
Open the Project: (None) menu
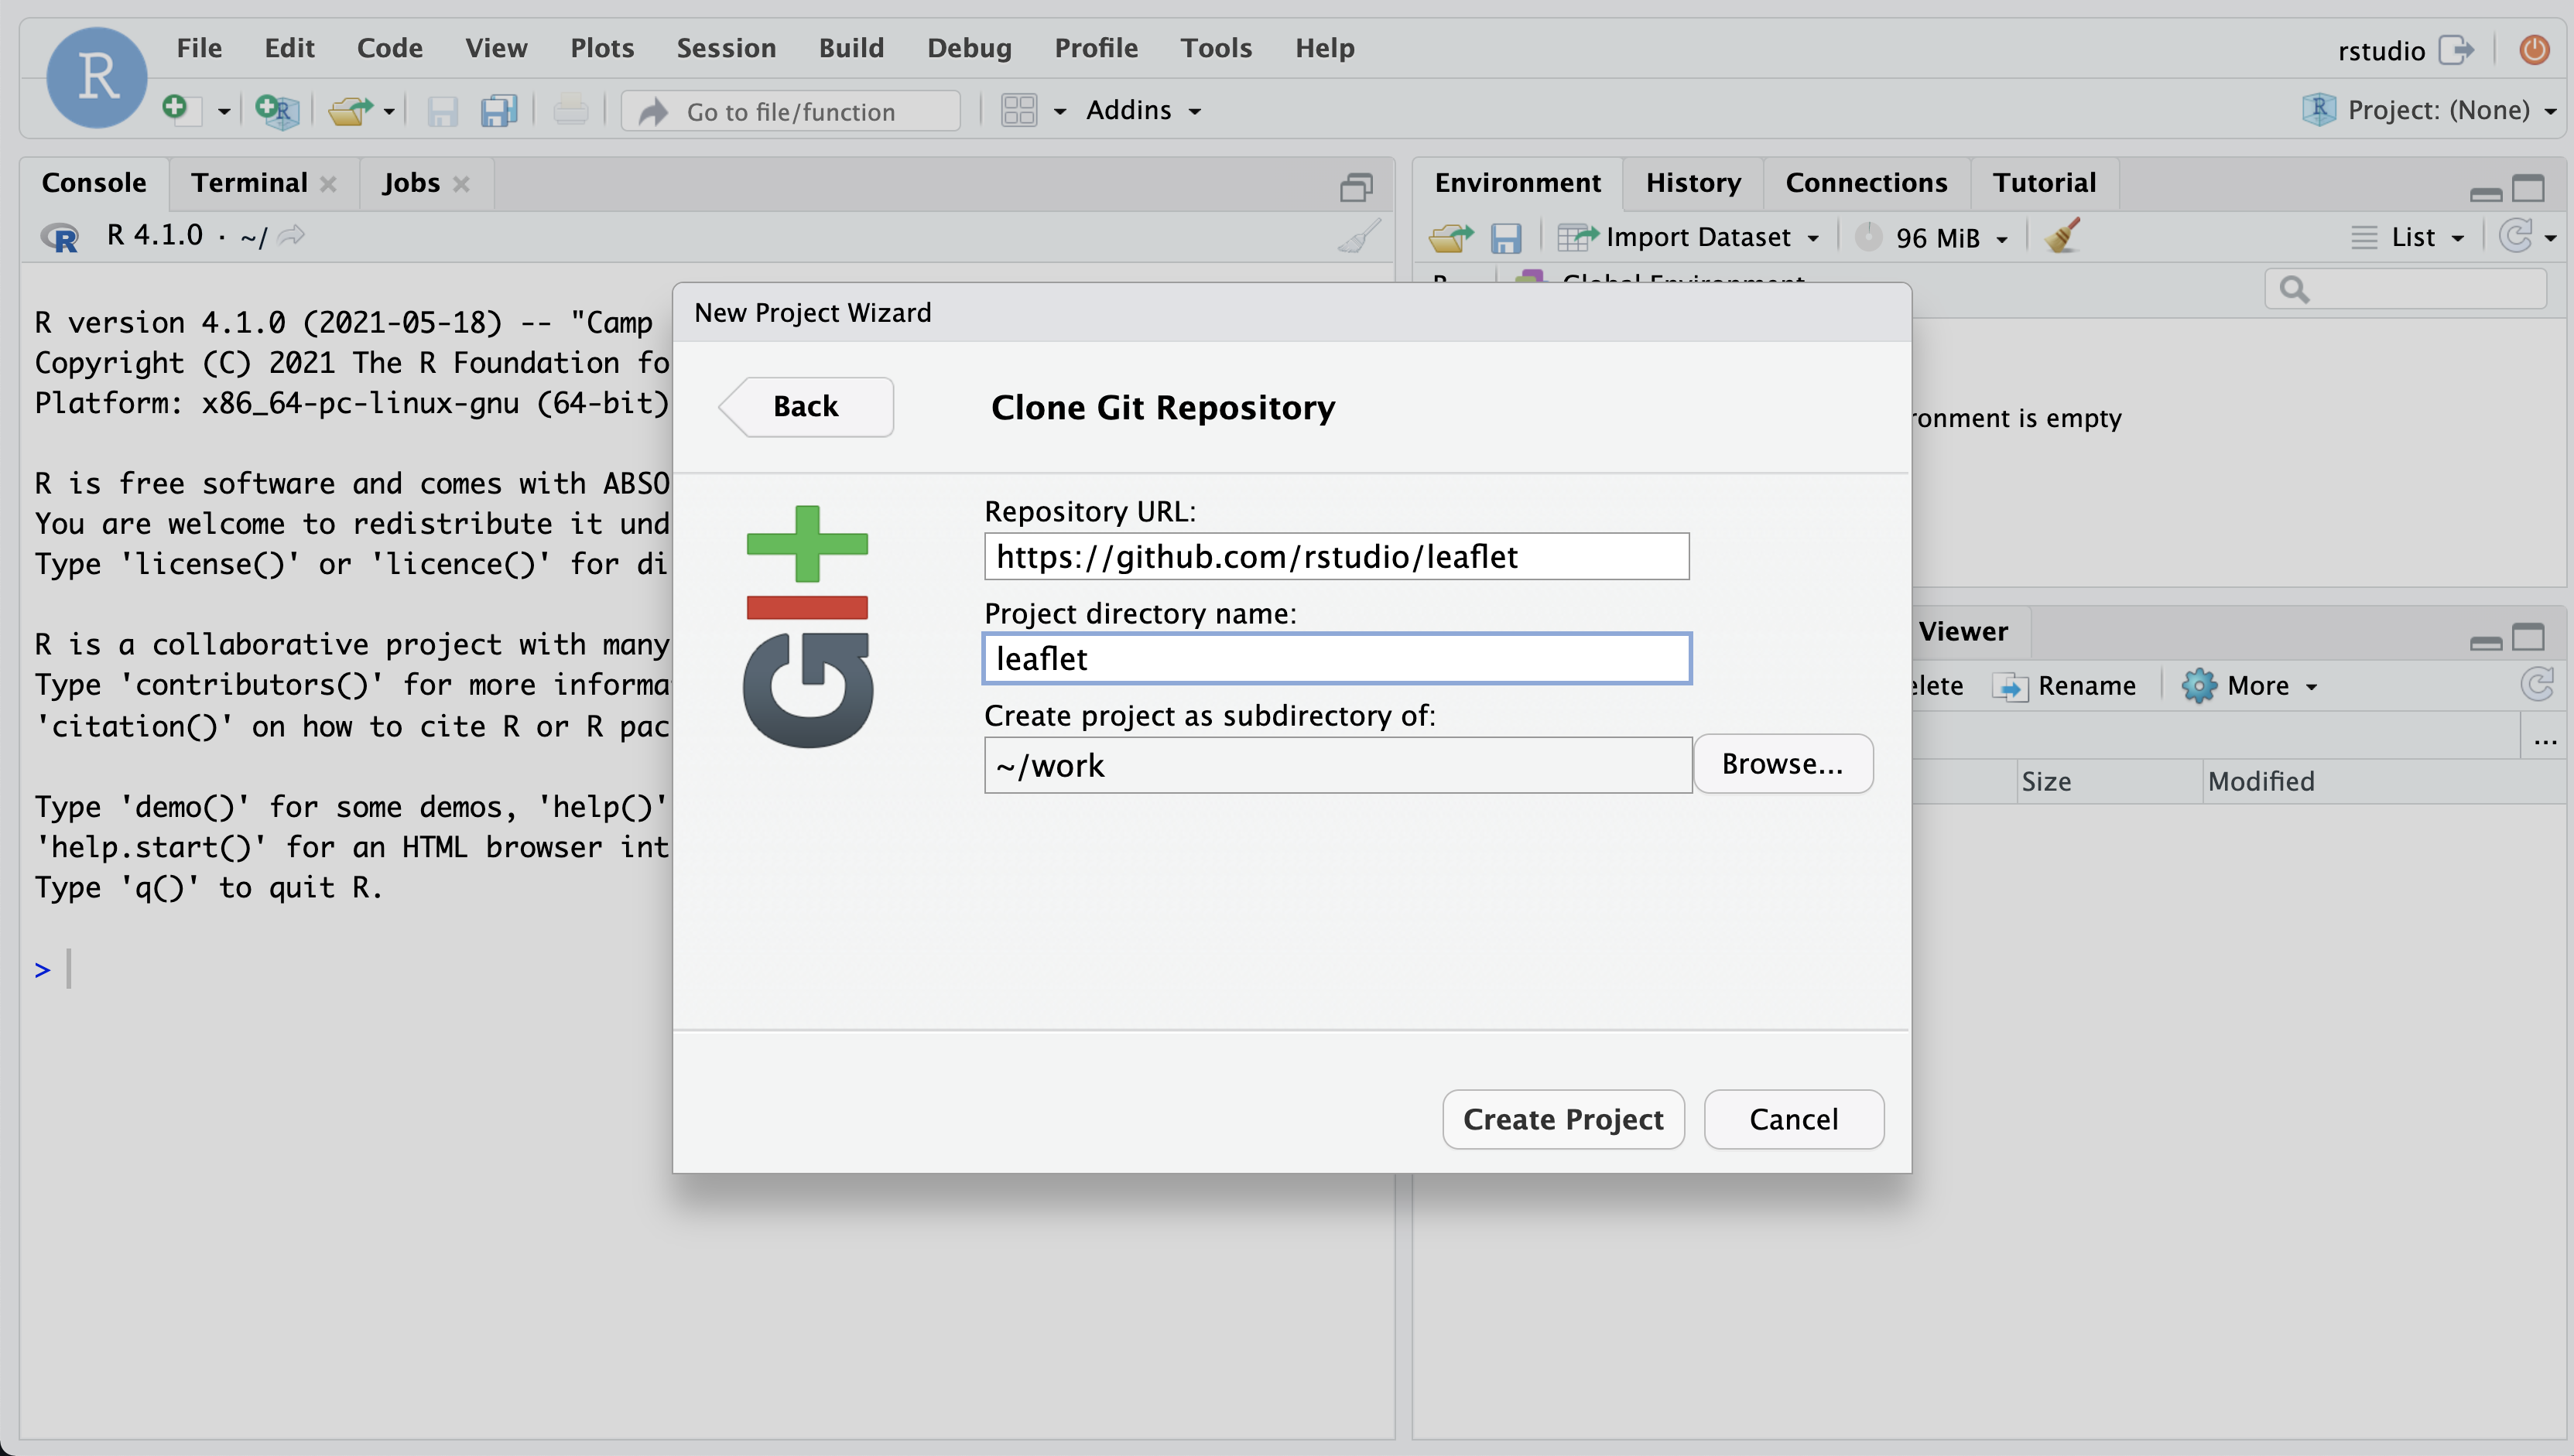coord(2431,110)
